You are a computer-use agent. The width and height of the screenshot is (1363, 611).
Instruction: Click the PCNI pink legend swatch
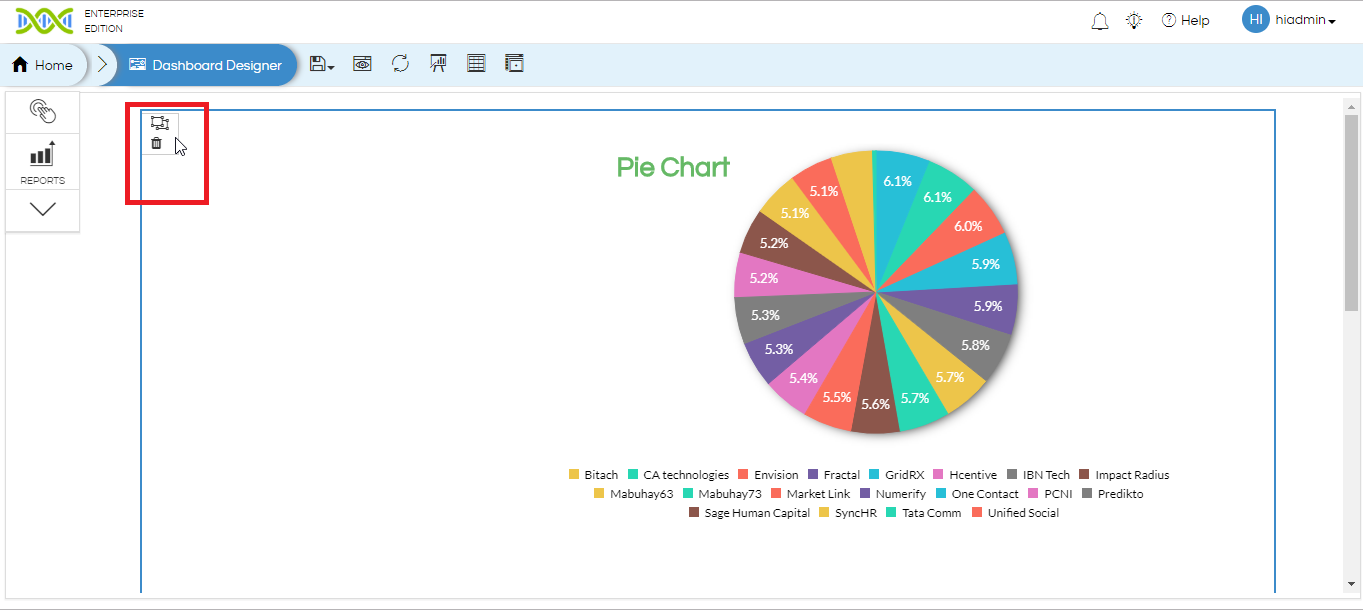[x=1033, y=494]
